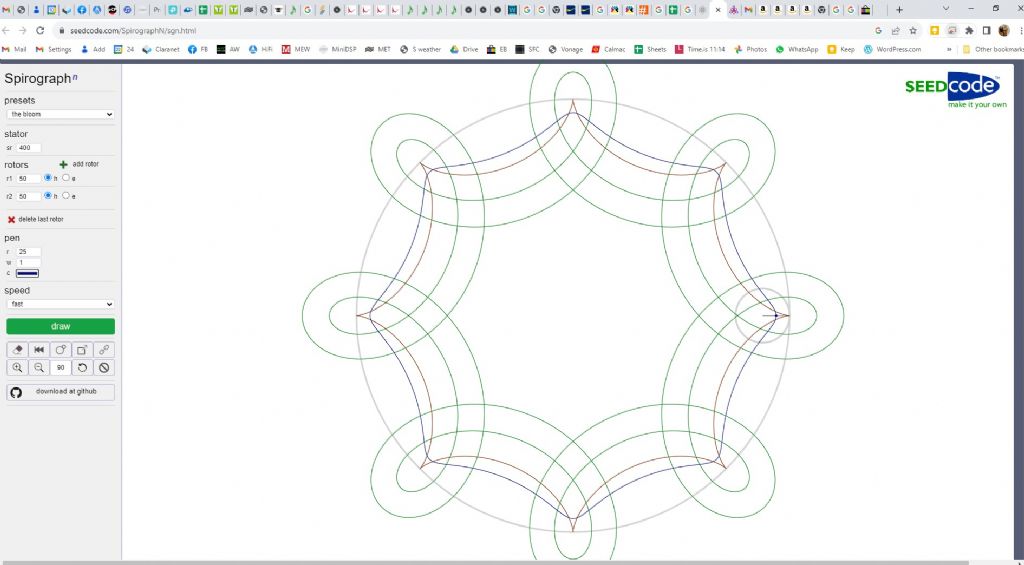Screen dimensions: 1024x565
Task: Open the extensions puzzle piece icon
Action: 969,31
